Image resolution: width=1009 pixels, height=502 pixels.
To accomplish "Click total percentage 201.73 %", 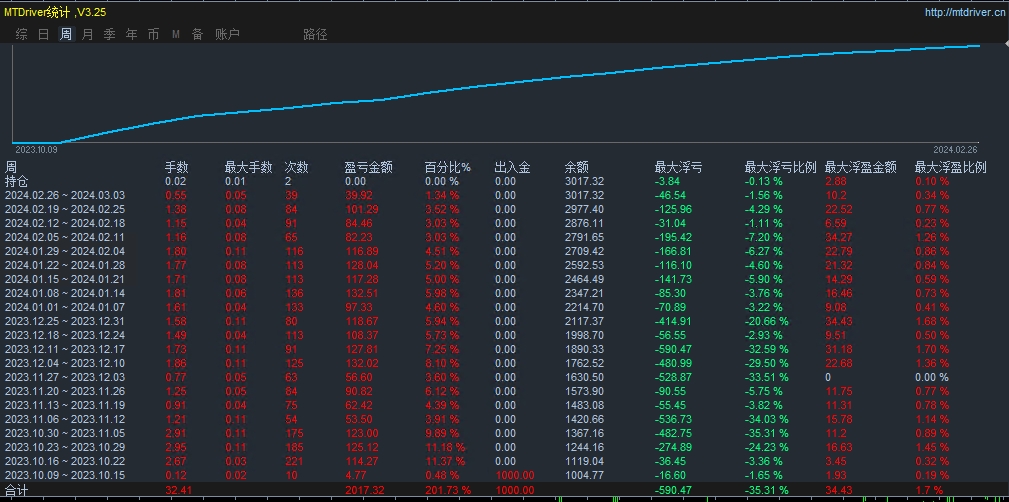I will tap(447, 490).
